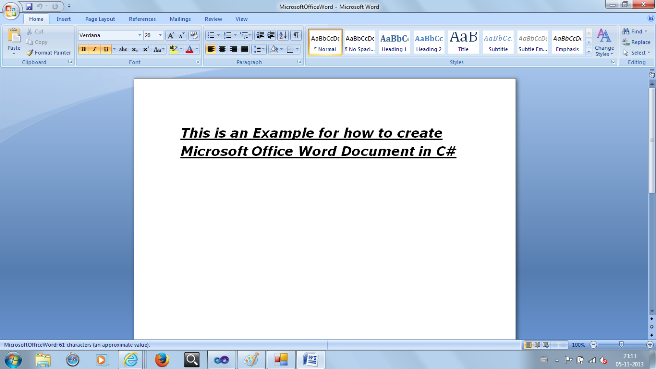Show paragraph marks with pilcrow icon

296,36
